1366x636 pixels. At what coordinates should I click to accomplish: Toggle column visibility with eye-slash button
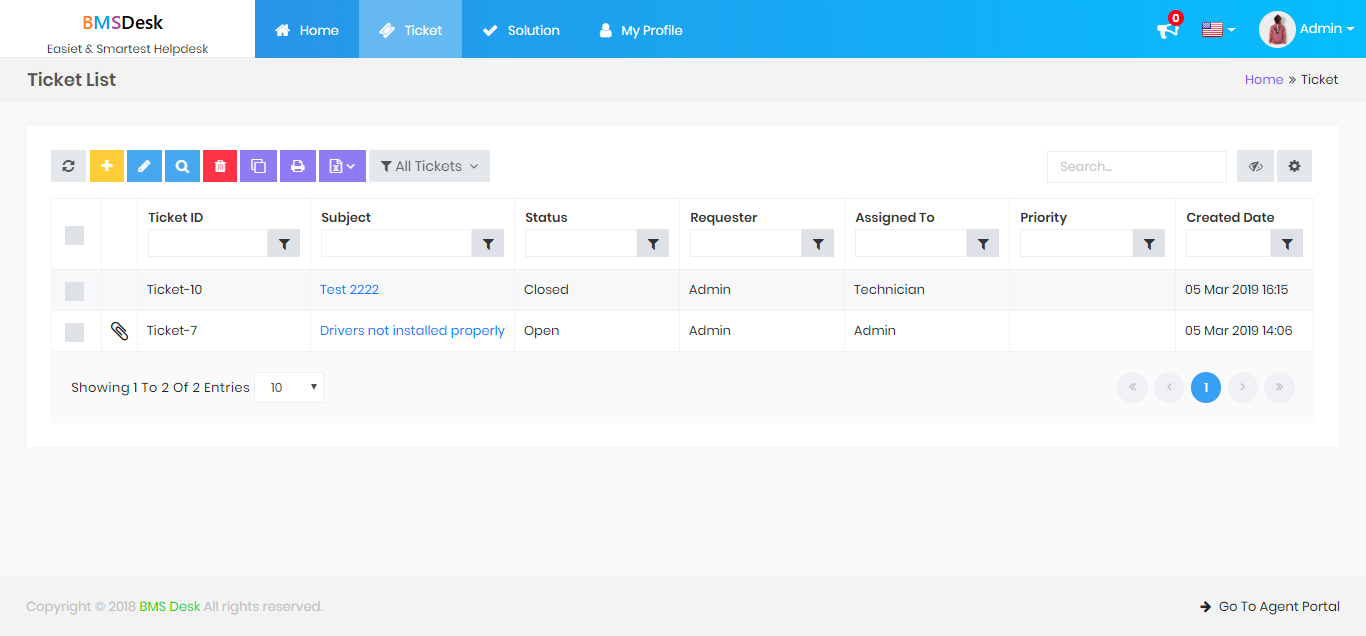[1255, 166]
